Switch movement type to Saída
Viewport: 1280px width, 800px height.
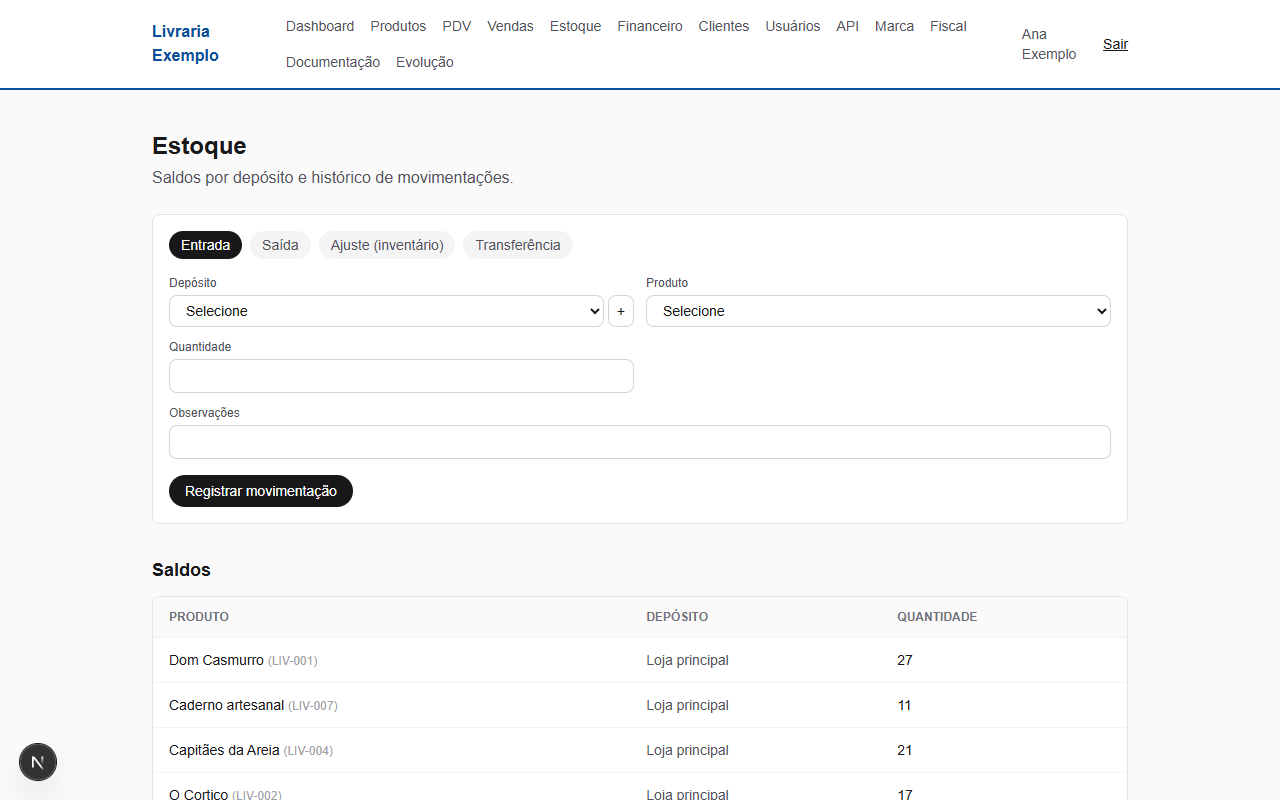280,245
